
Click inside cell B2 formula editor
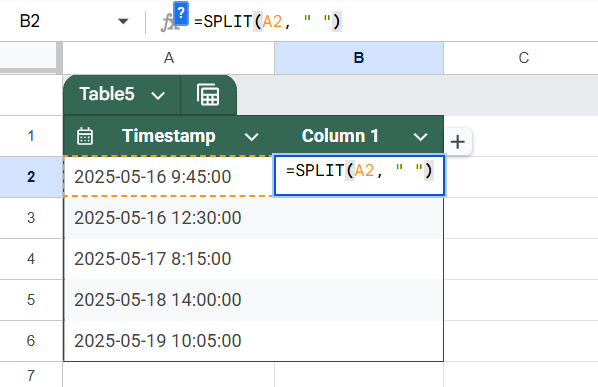click(359, 175)
